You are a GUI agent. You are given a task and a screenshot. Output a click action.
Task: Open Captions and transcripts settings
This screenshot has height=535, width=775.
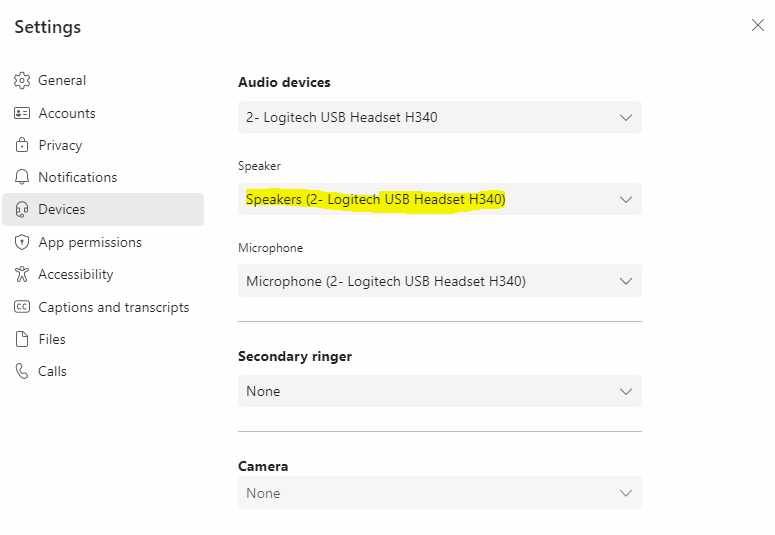coord(103,307)
